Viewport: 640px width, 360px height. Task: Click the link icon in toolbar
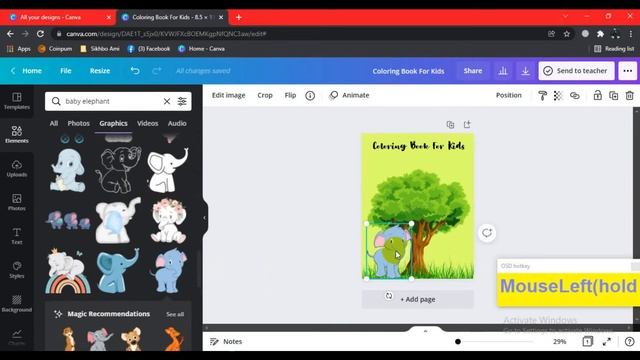pos(575,96)
